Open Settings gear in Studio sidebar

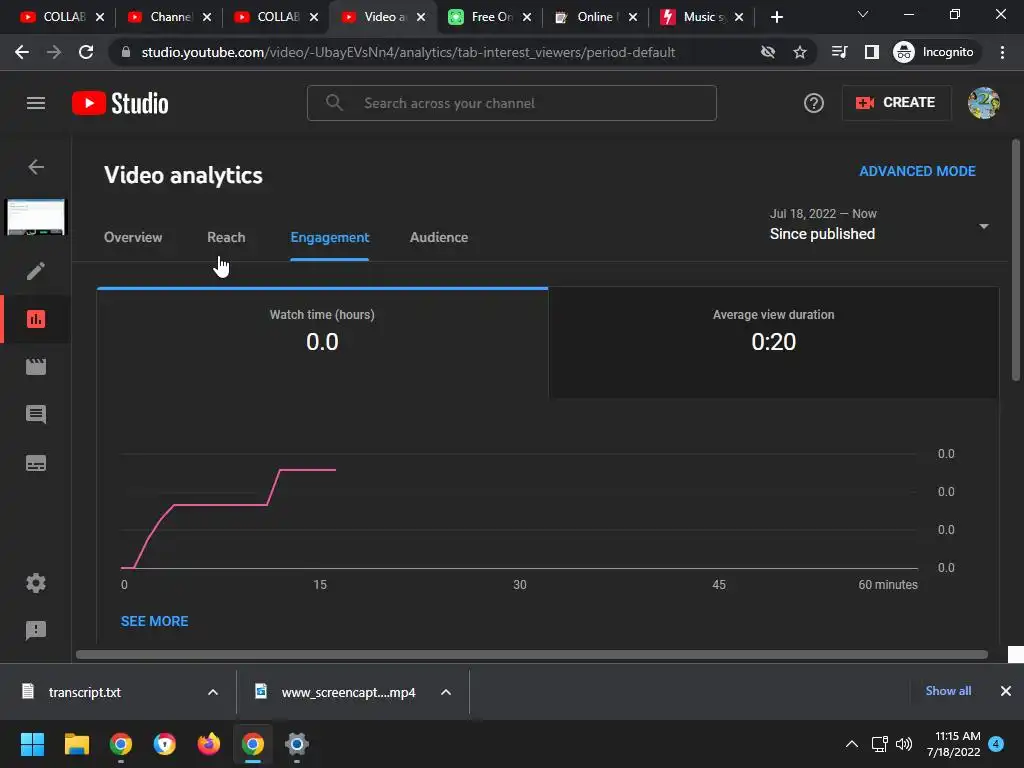tap(36, 583)
